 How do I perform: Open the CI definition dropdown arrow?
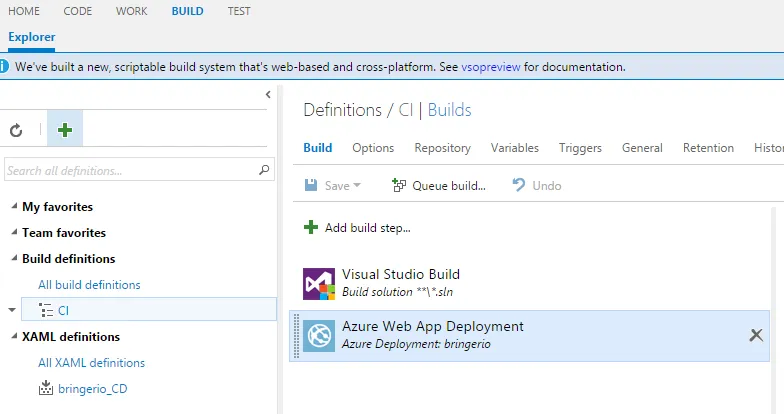tap(12, 310)
